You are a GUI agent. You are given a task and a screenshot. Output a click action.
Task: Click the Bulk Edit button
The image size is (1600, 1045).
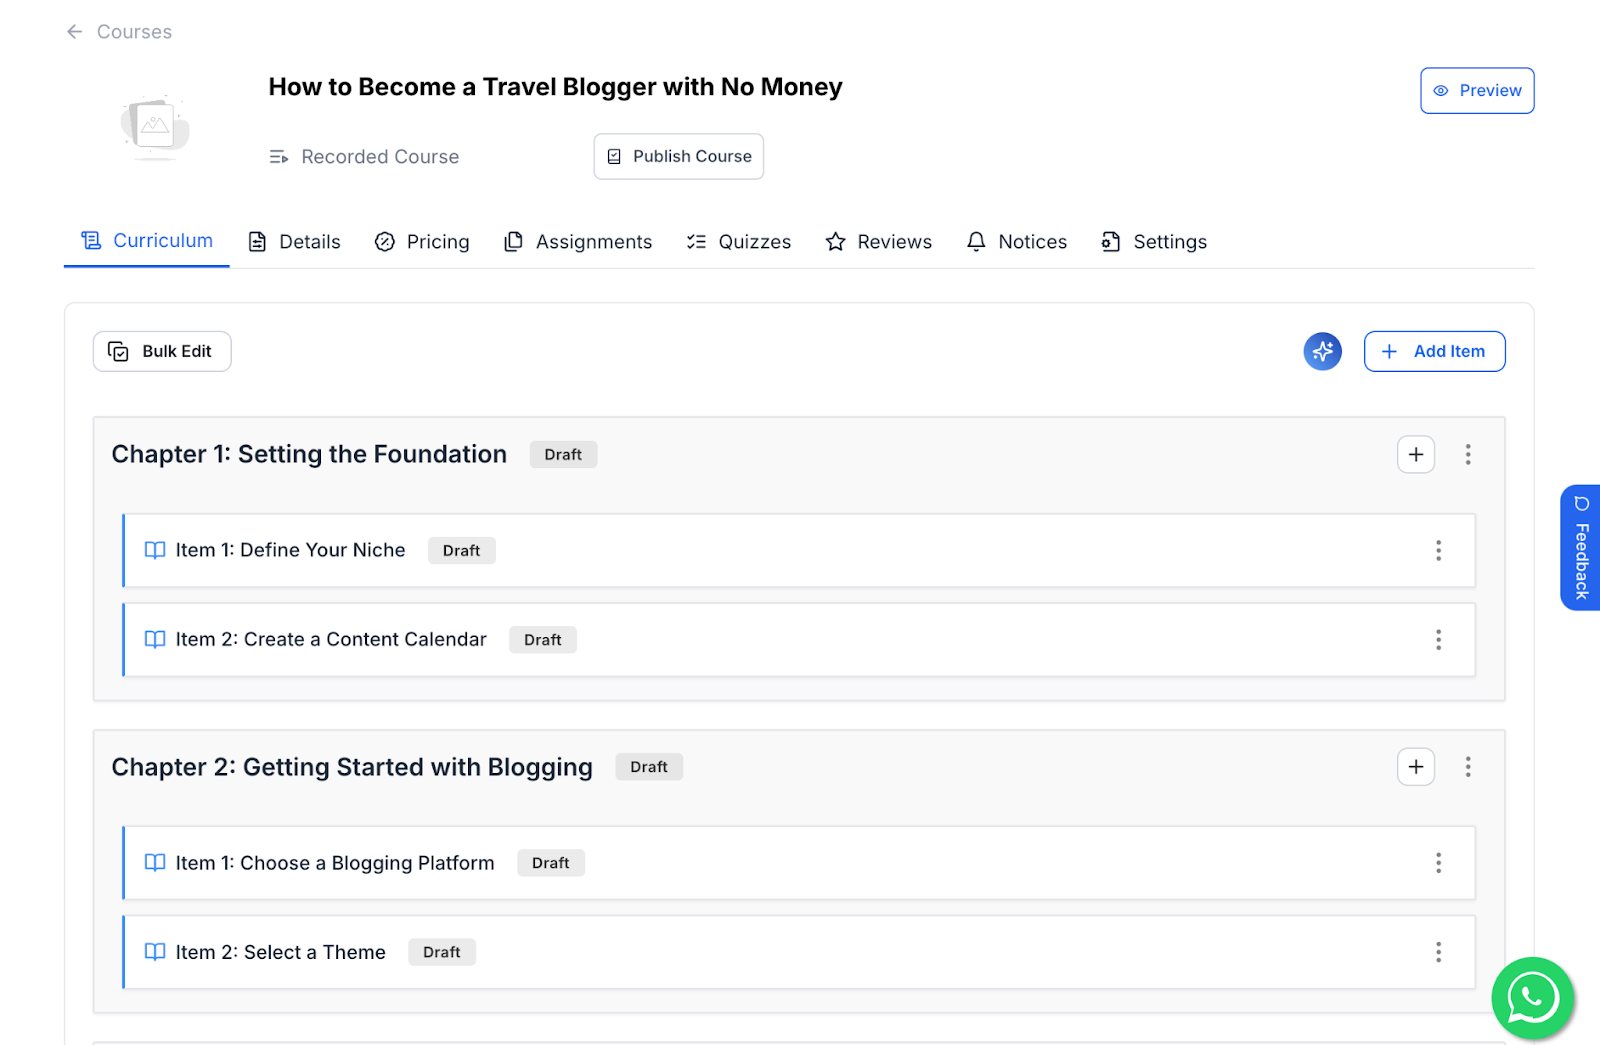pos(162,351)
